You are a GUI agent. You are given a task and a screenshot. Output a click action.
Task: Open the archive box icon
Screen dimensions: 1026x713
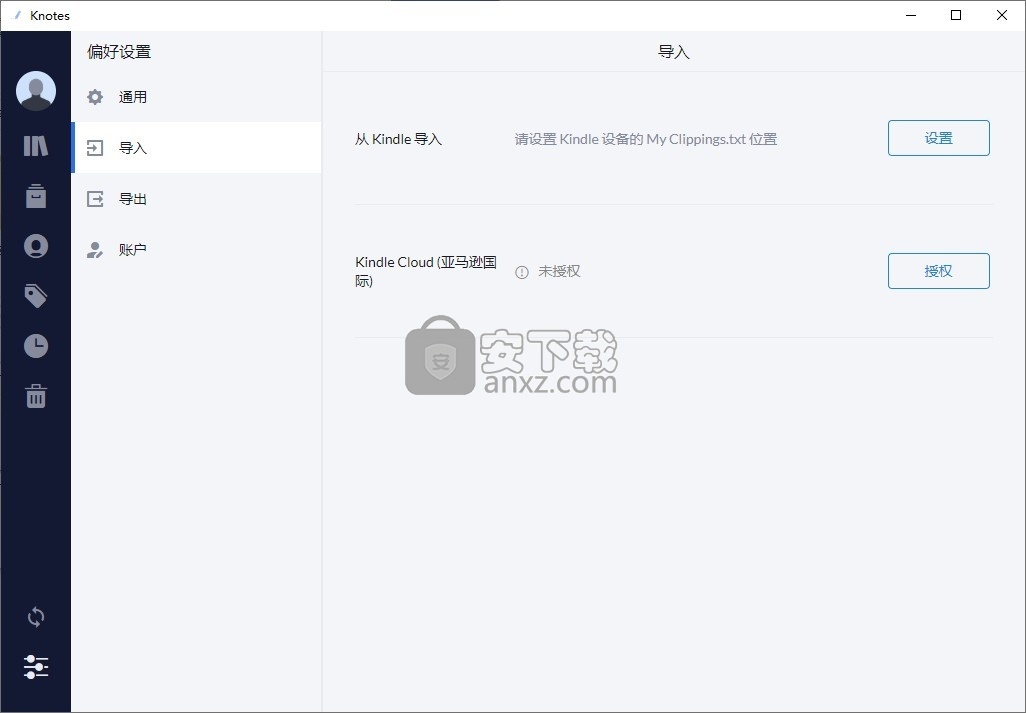36,196
